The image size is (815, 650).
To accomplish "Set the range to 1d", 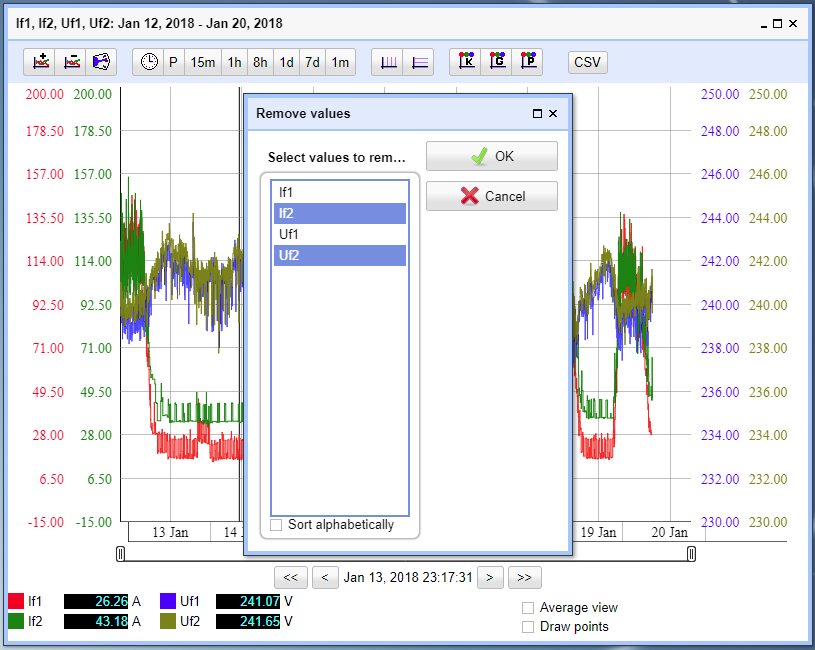I will tap(286, 62).
